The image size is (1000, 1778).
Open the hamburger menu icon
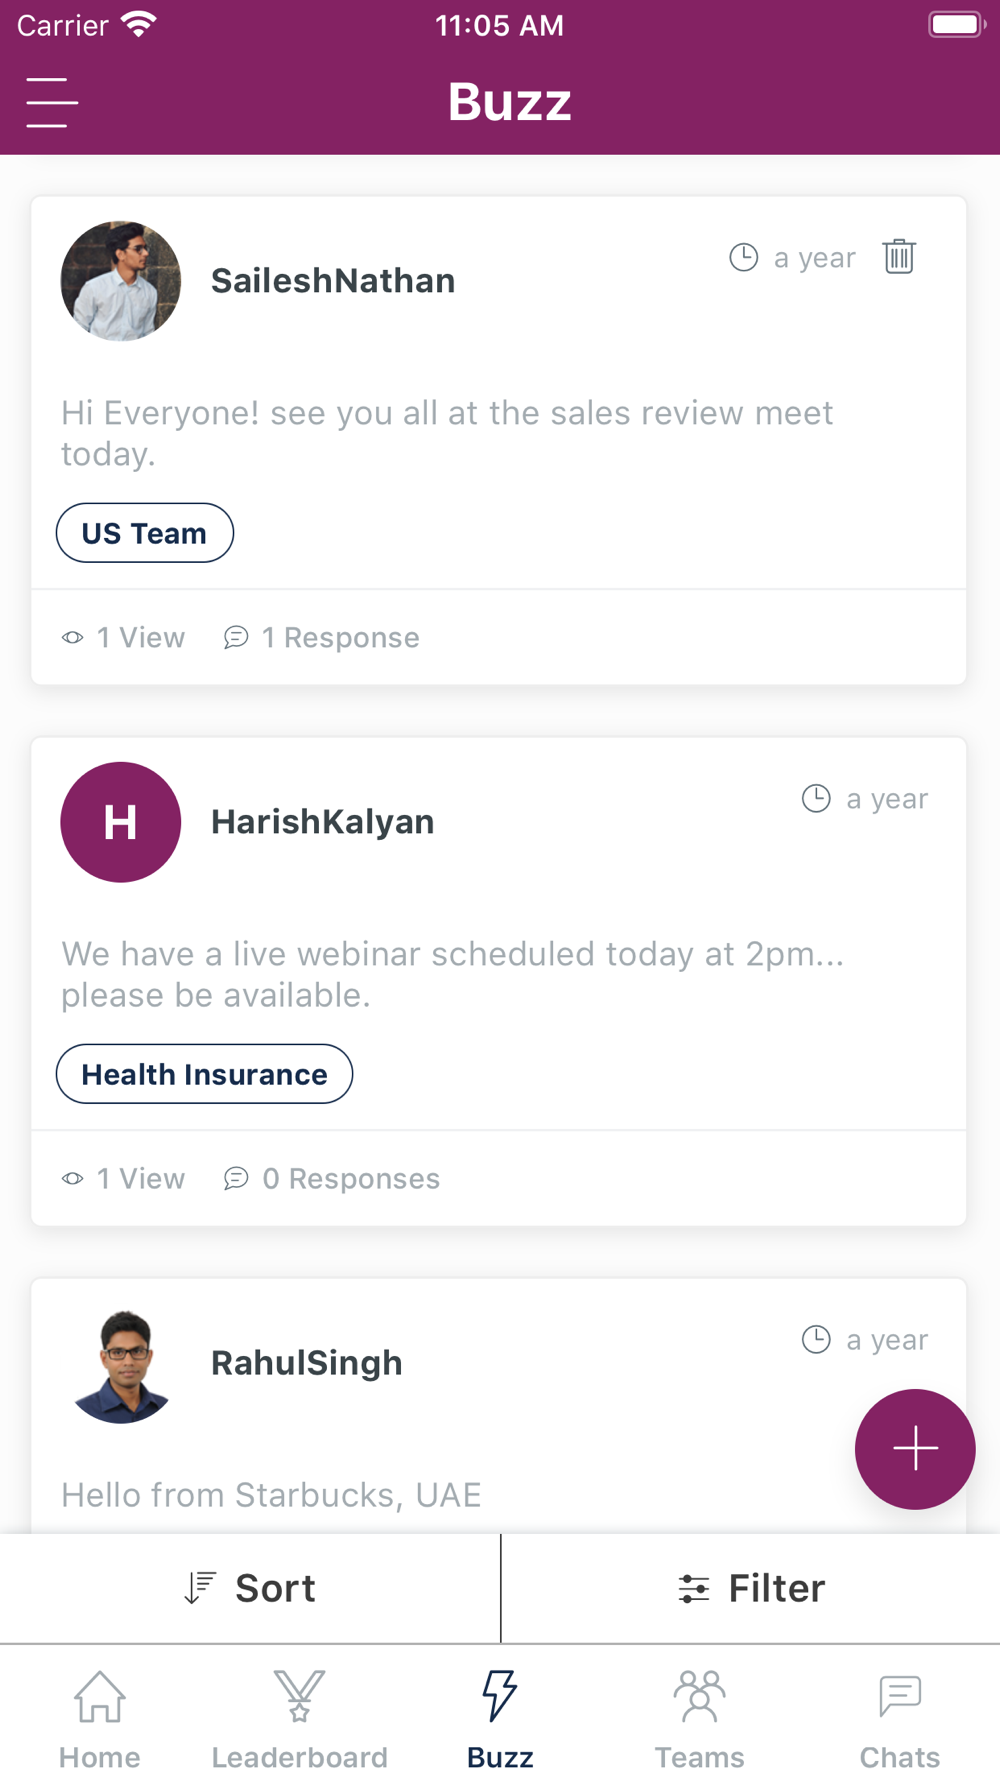coord(52,102)
